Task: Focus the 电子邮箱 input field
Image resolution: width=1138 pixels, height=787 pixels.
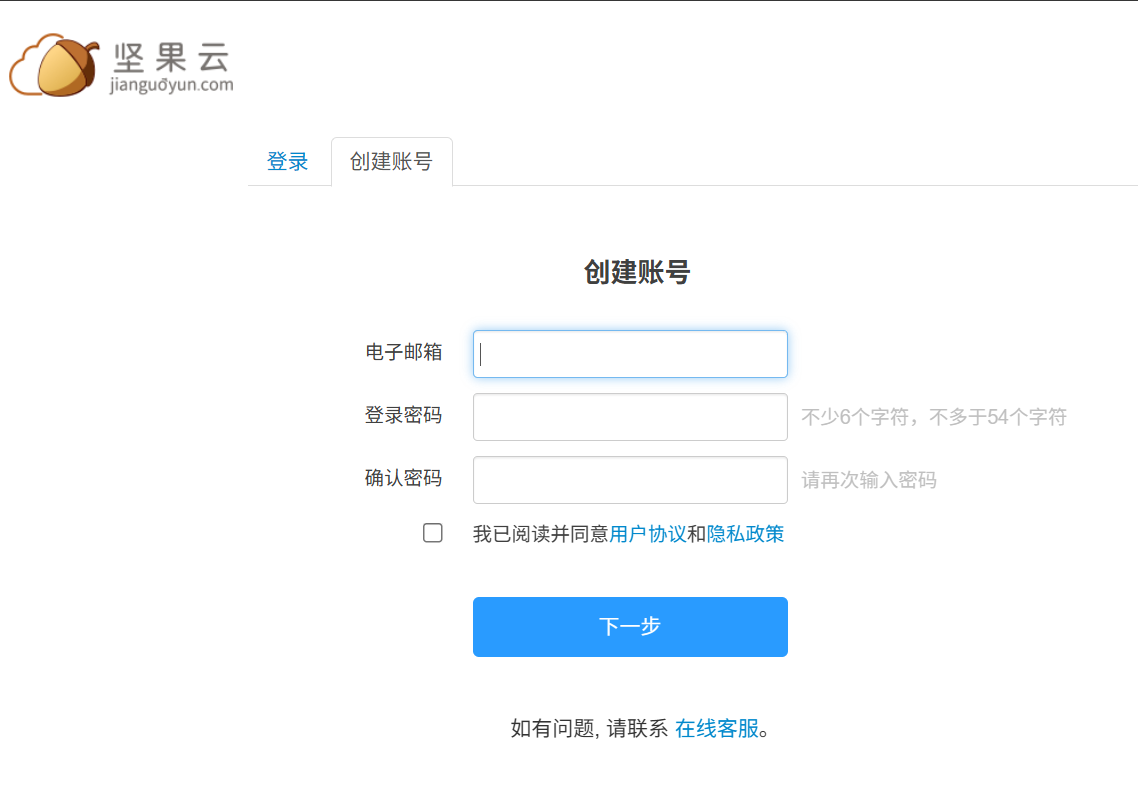Action: tap(630, 354)
